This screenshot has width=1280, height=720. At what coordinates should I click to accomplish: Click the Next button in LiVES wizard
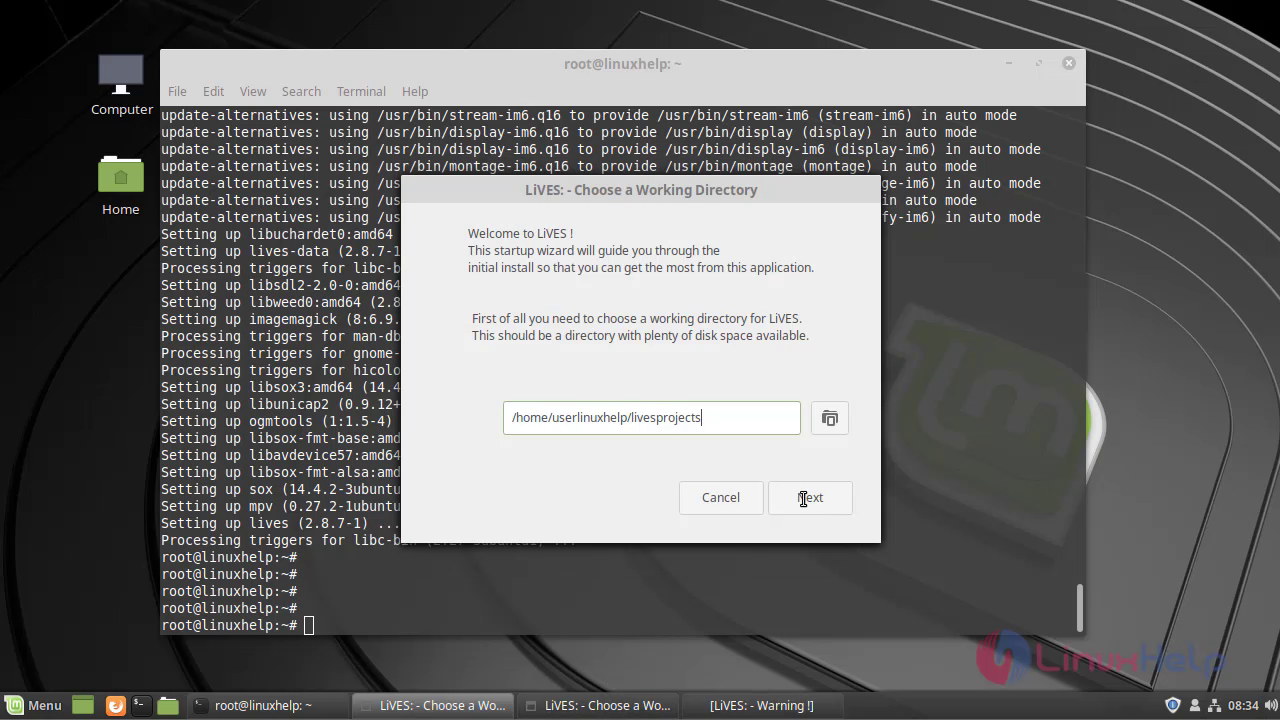tap(810, 498)
